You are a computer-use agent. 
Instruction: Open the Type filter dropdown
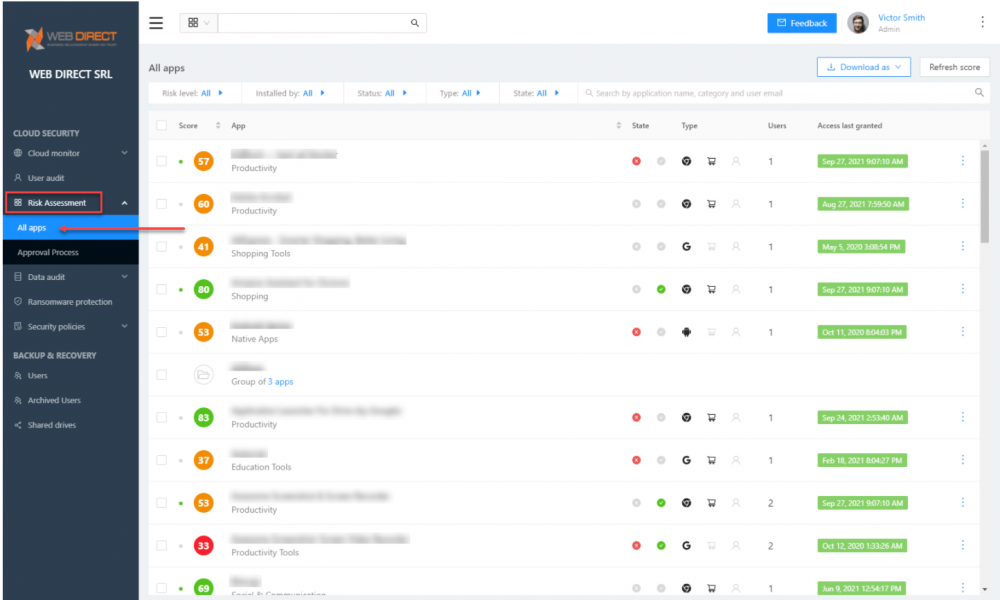(x=460, y=93)
